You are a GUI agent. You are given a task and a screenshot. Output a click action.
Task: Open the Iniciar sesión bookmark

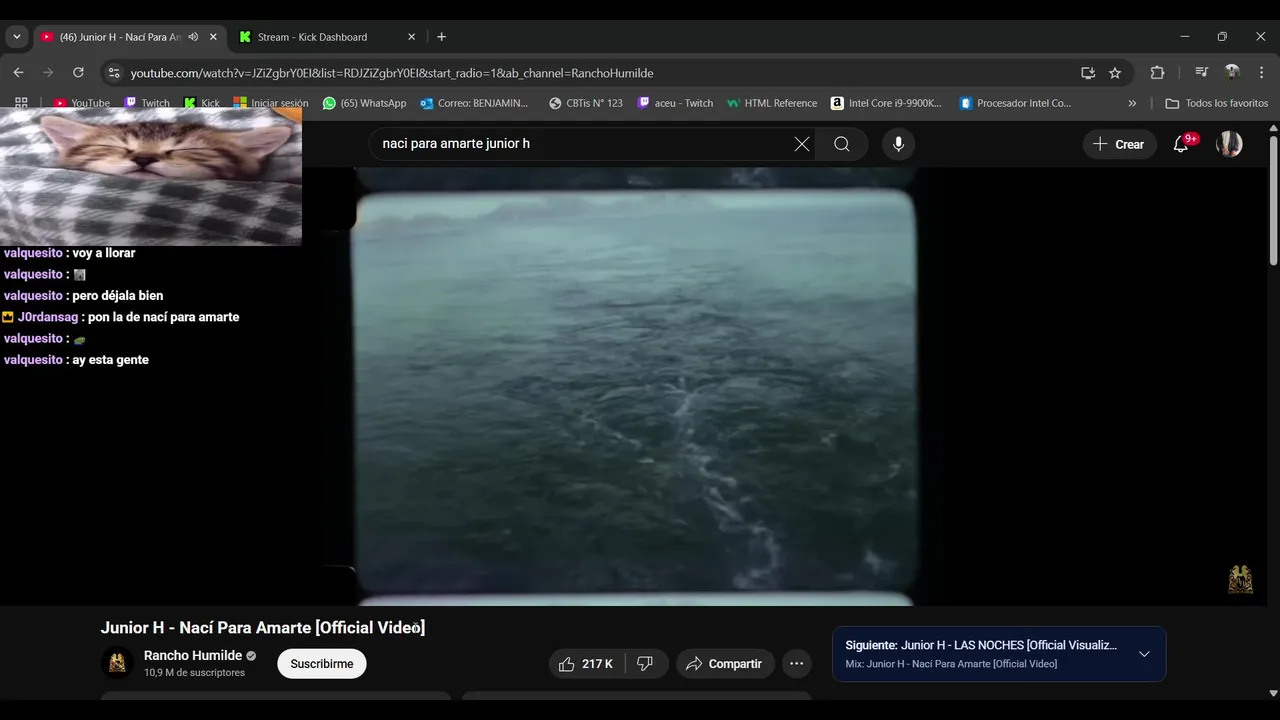pyautogui.click(x=271, y=103)
